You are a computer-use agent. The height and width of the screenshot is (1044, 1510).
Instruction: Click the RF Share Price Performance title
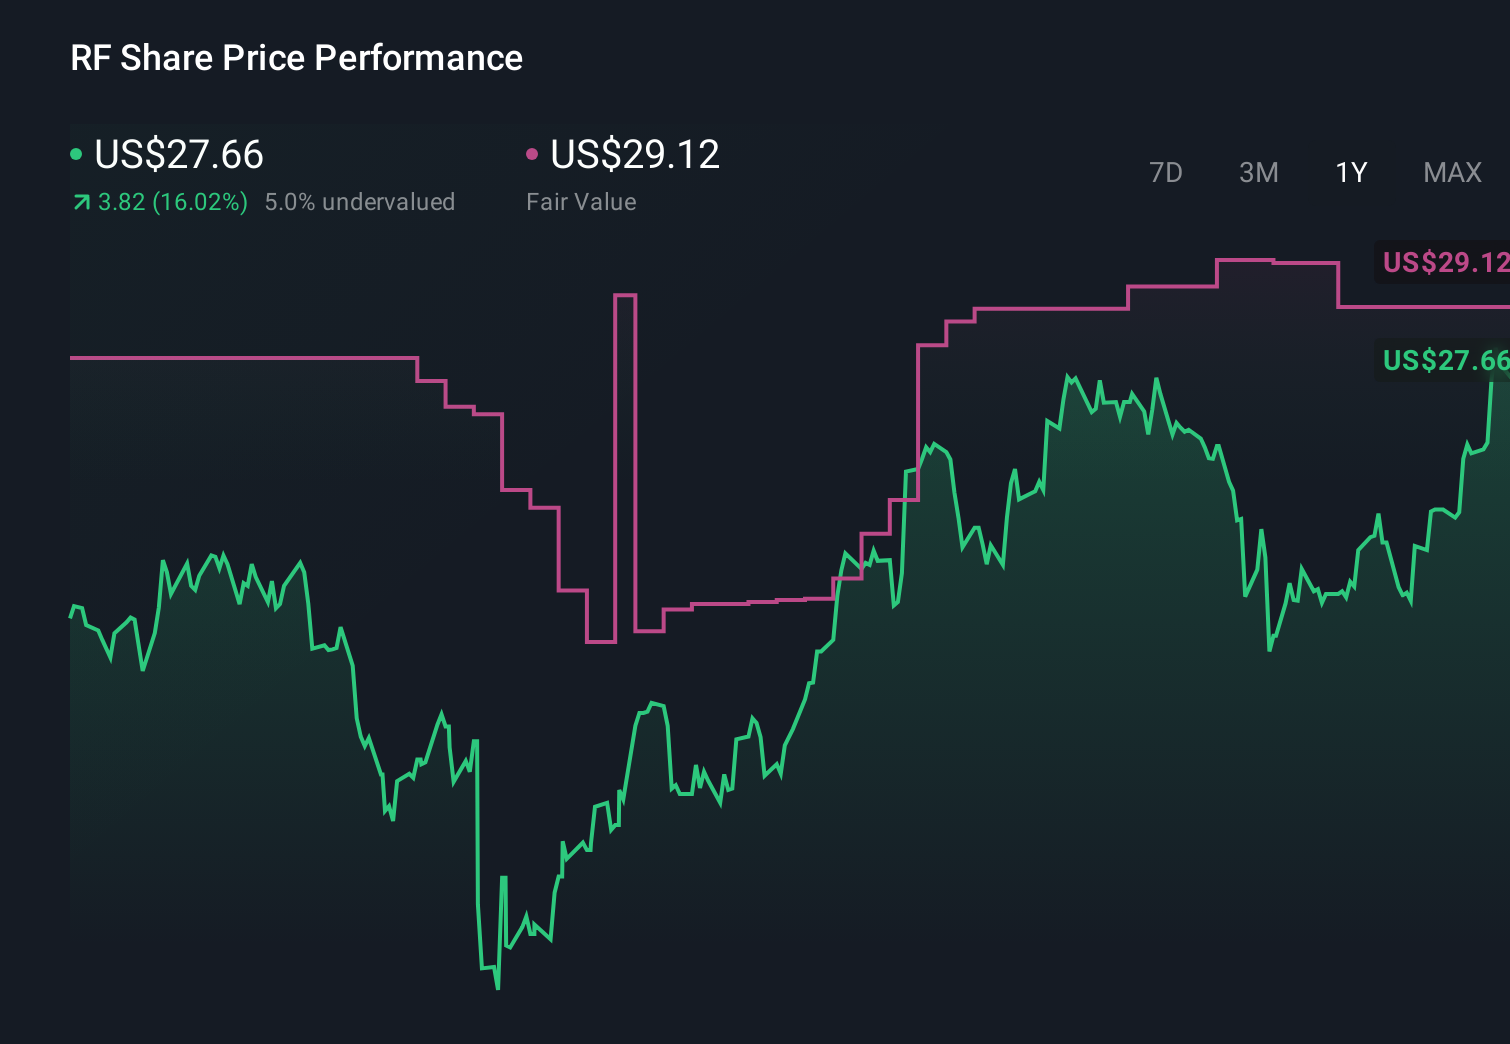tap(295, 58)
